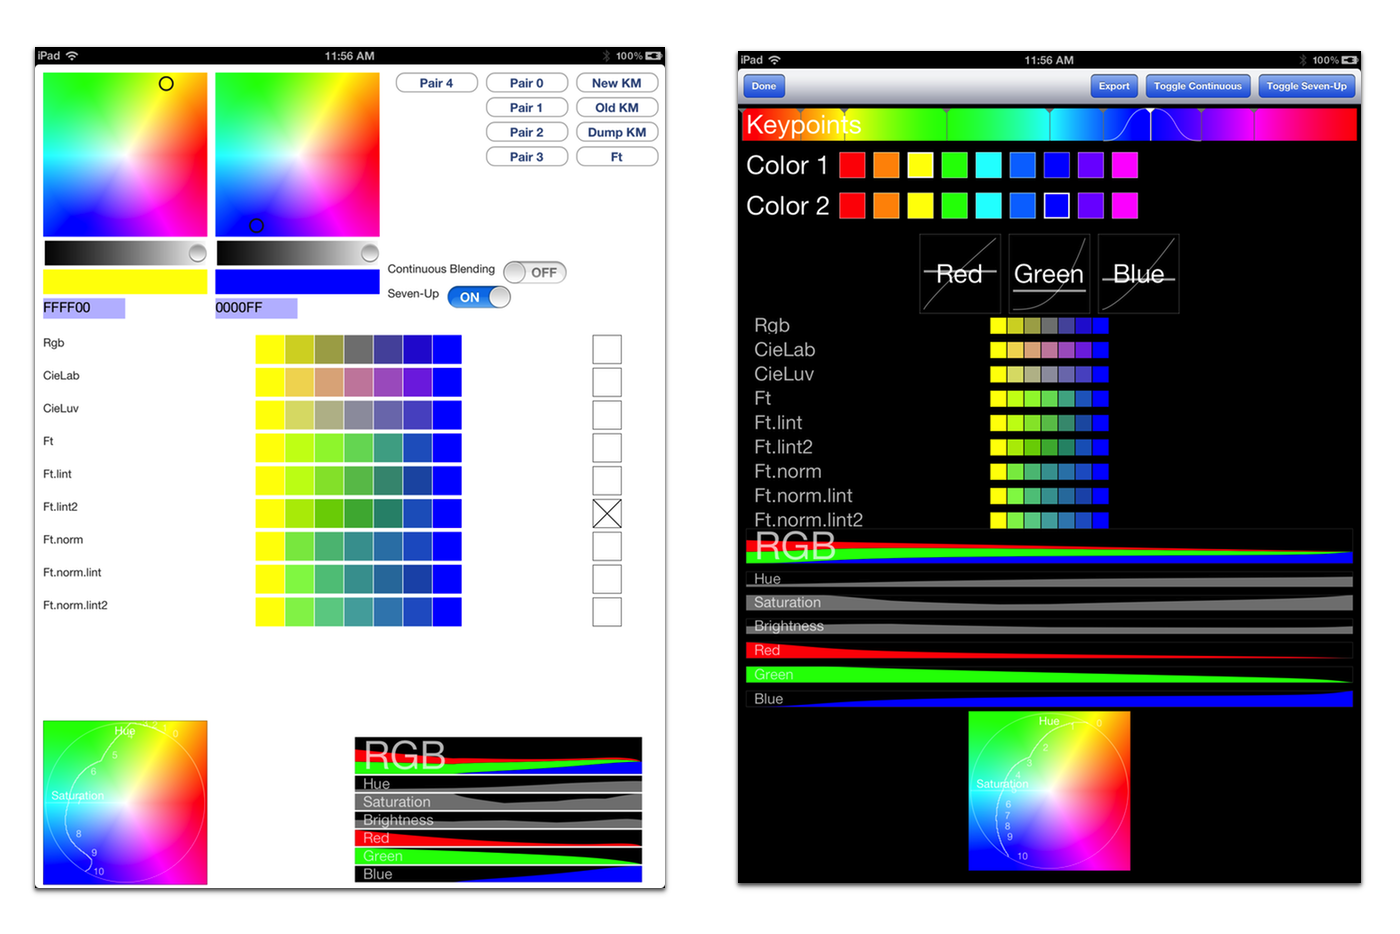Select the Blue channel curve icon
This screenshot has height=934, width=1400.
(x=1137, y=273)
